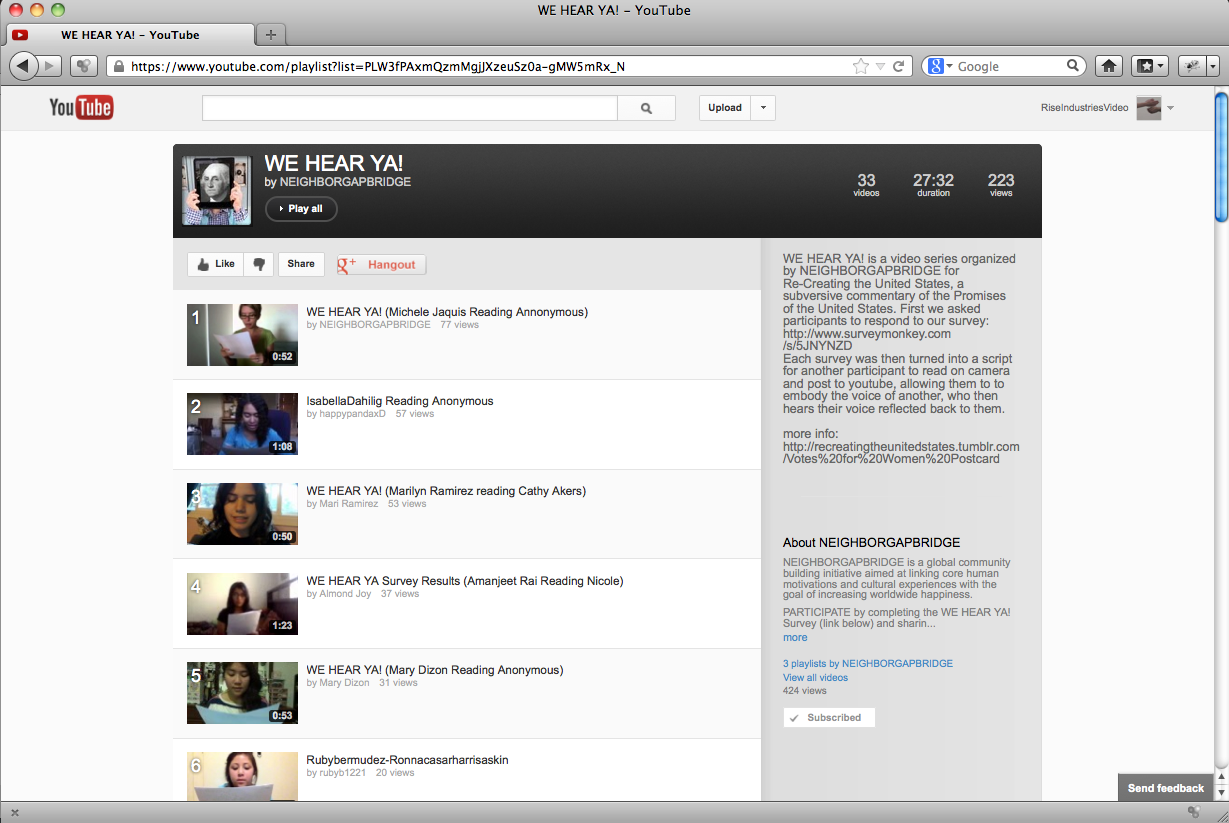The image size is (1229, 823).
Task: Click the '27:32' duration value
Action: point(933,180)
